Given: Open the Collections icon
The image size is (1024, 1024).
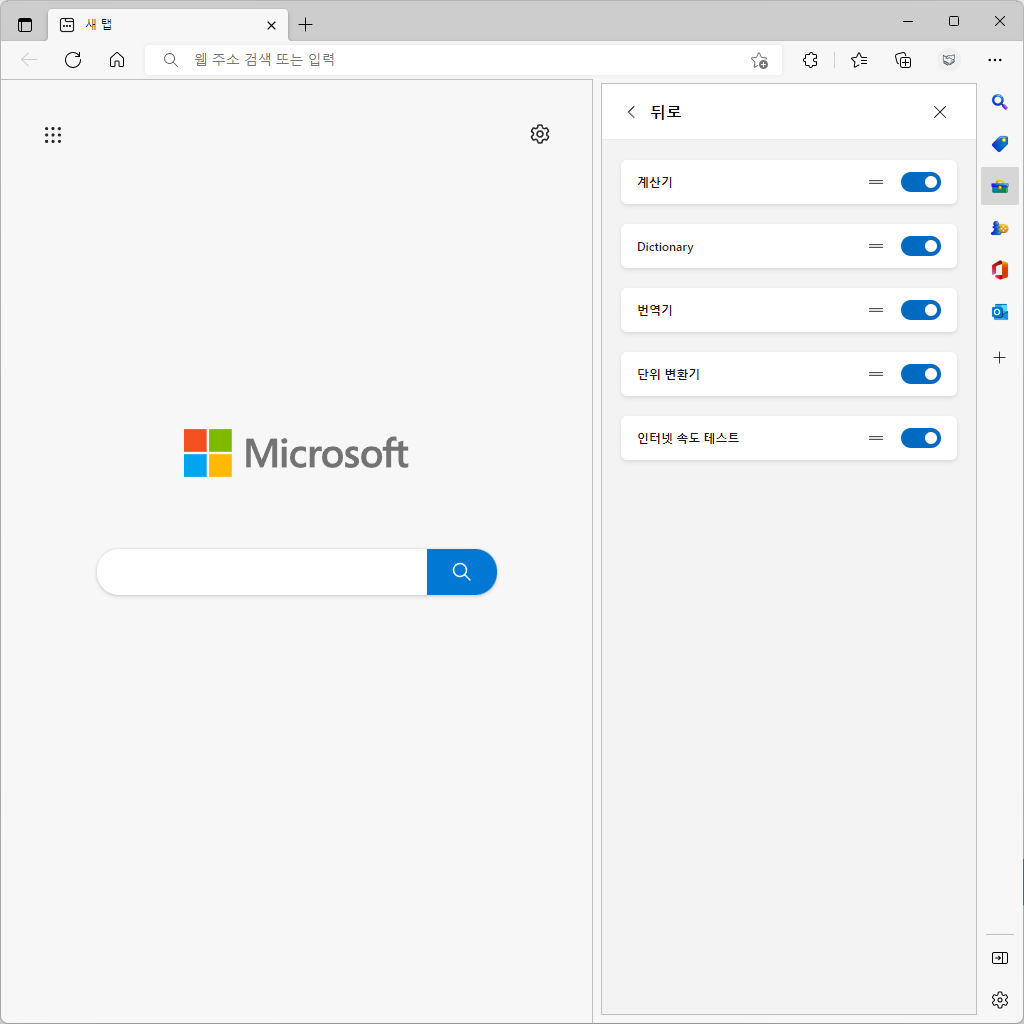Looking at the screenshot, I should [x=903, y=60].
